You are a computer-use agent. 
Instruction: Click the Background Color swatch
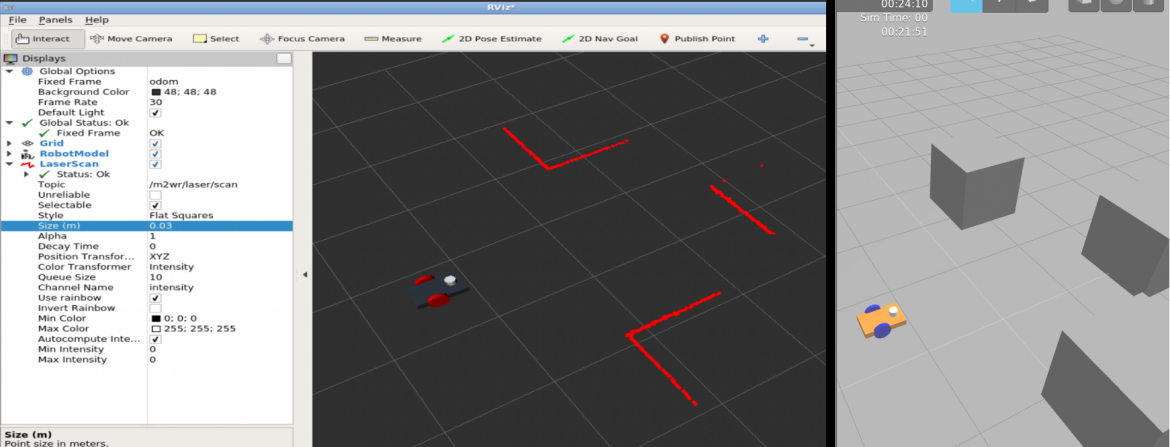[x=156, y=92]
